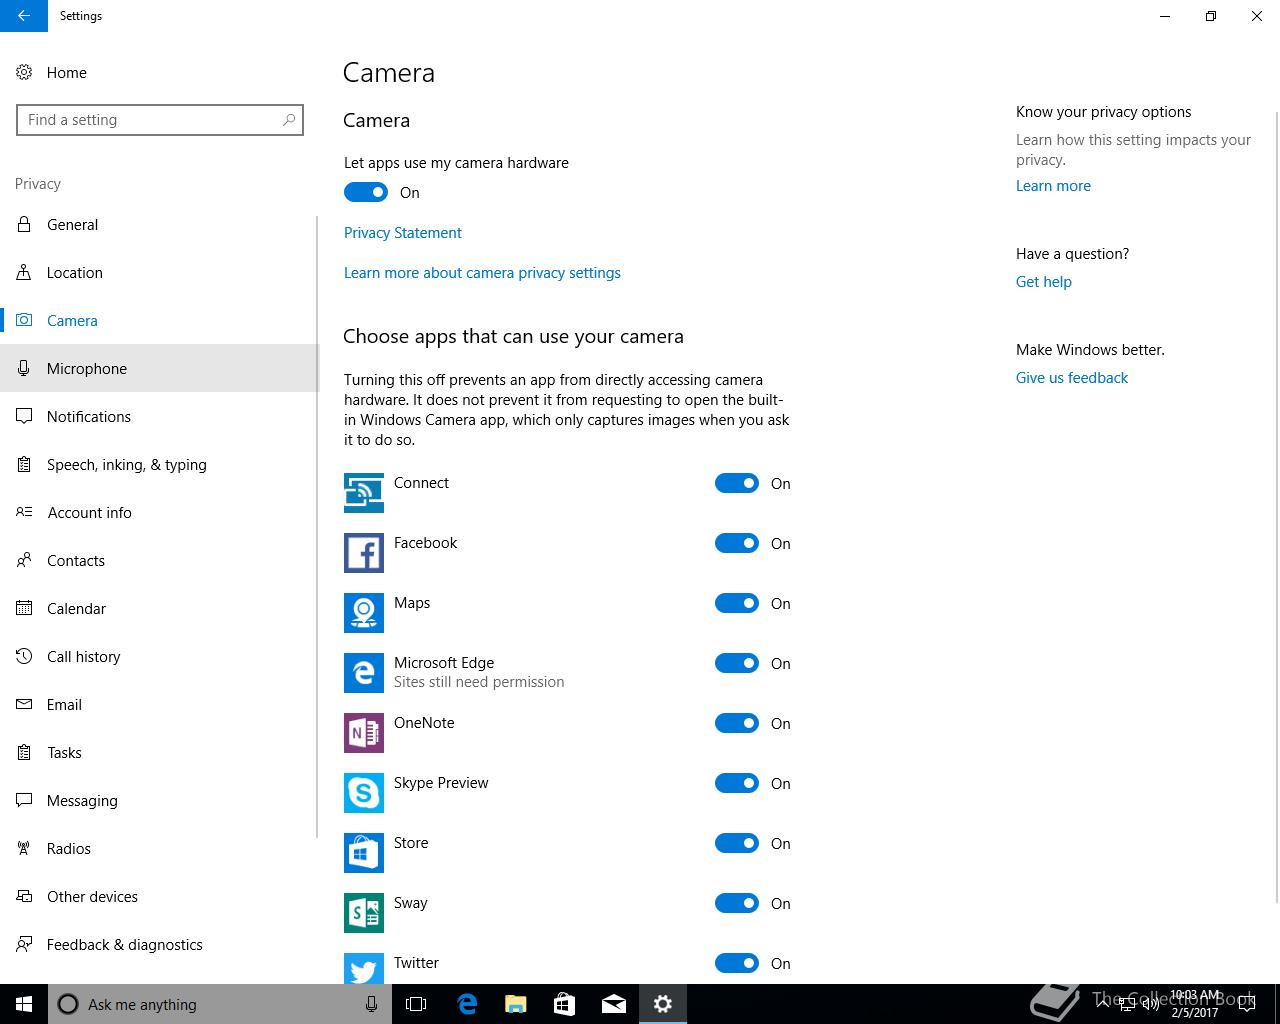Viewport: 1280px width, 1024px height.
Task: Toggle camera access for Sway
Action: click(x=737, y=903)
